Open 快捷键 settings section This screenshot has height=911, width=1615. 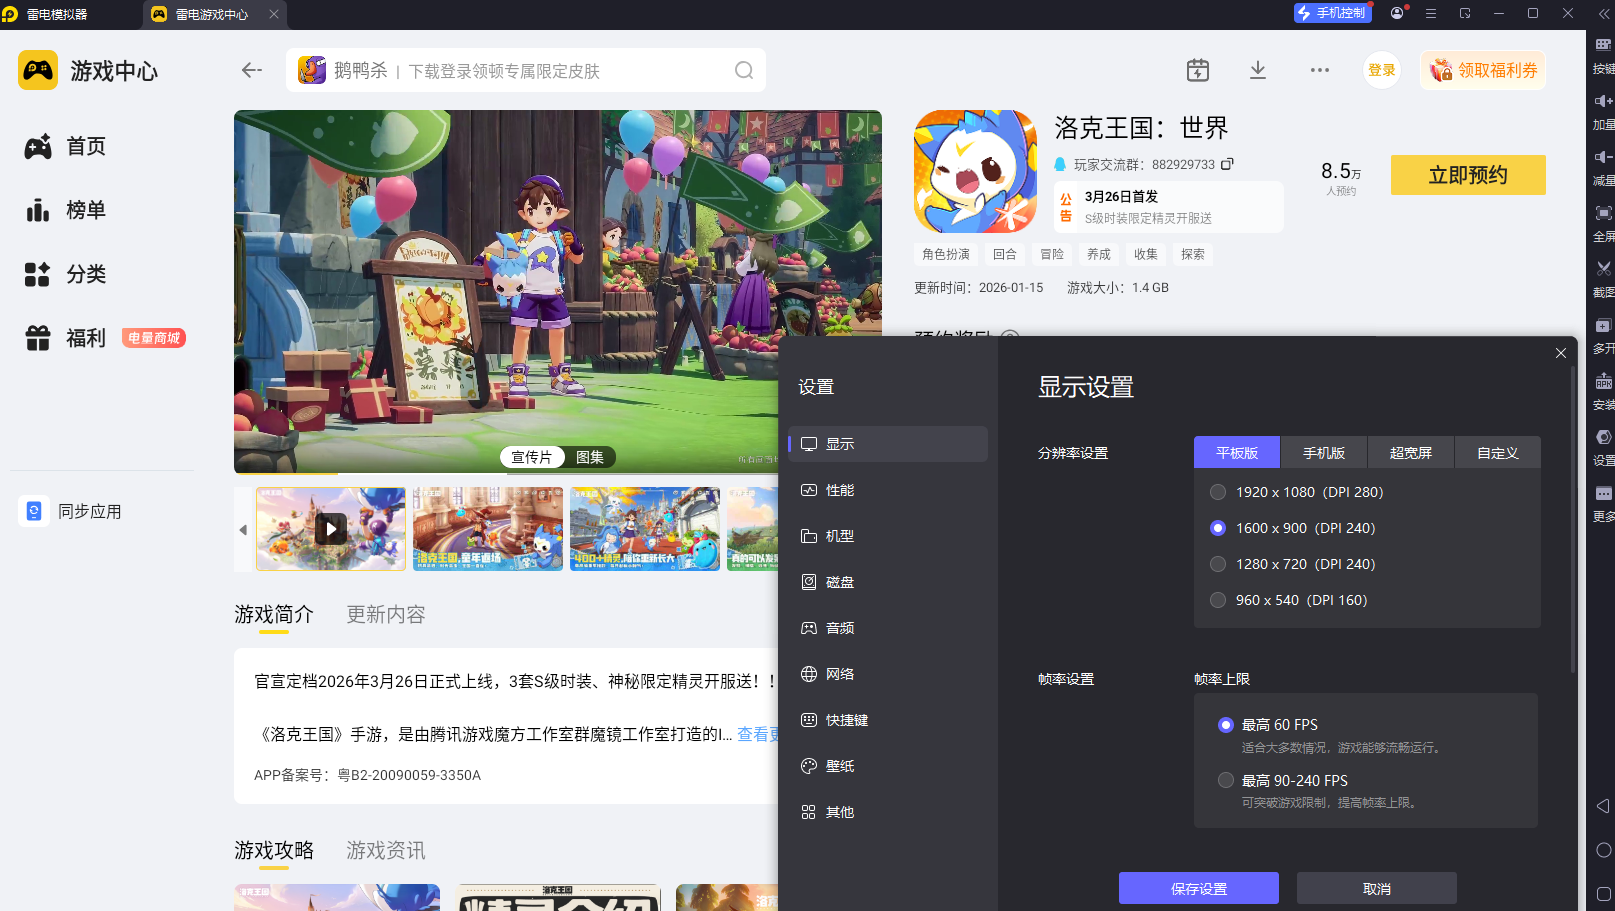click(x=888, y=720)
